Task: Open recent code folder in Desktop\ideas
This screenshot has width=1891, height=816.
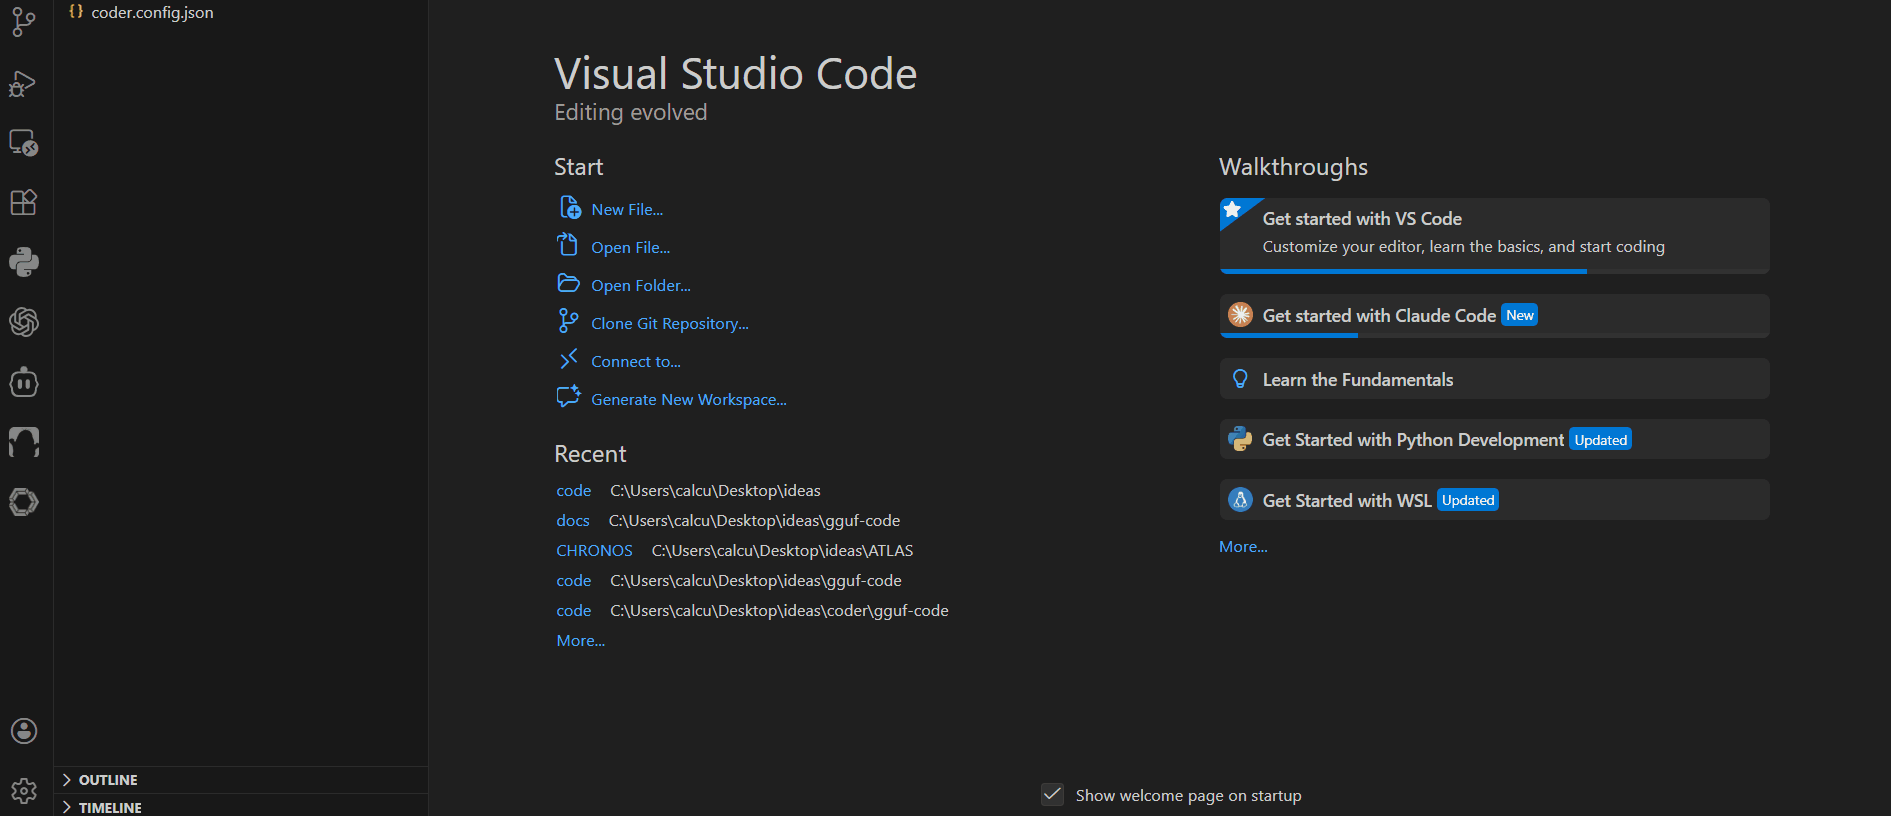Action: 574,490
